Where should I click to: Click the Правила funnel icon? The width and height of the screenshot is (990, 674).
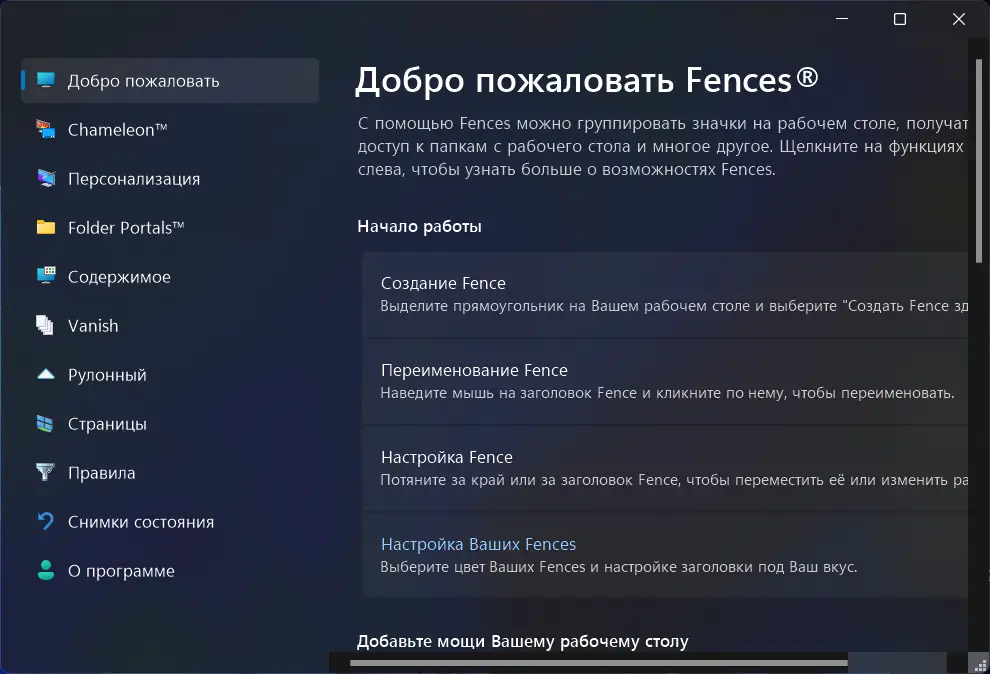[45, 472]
